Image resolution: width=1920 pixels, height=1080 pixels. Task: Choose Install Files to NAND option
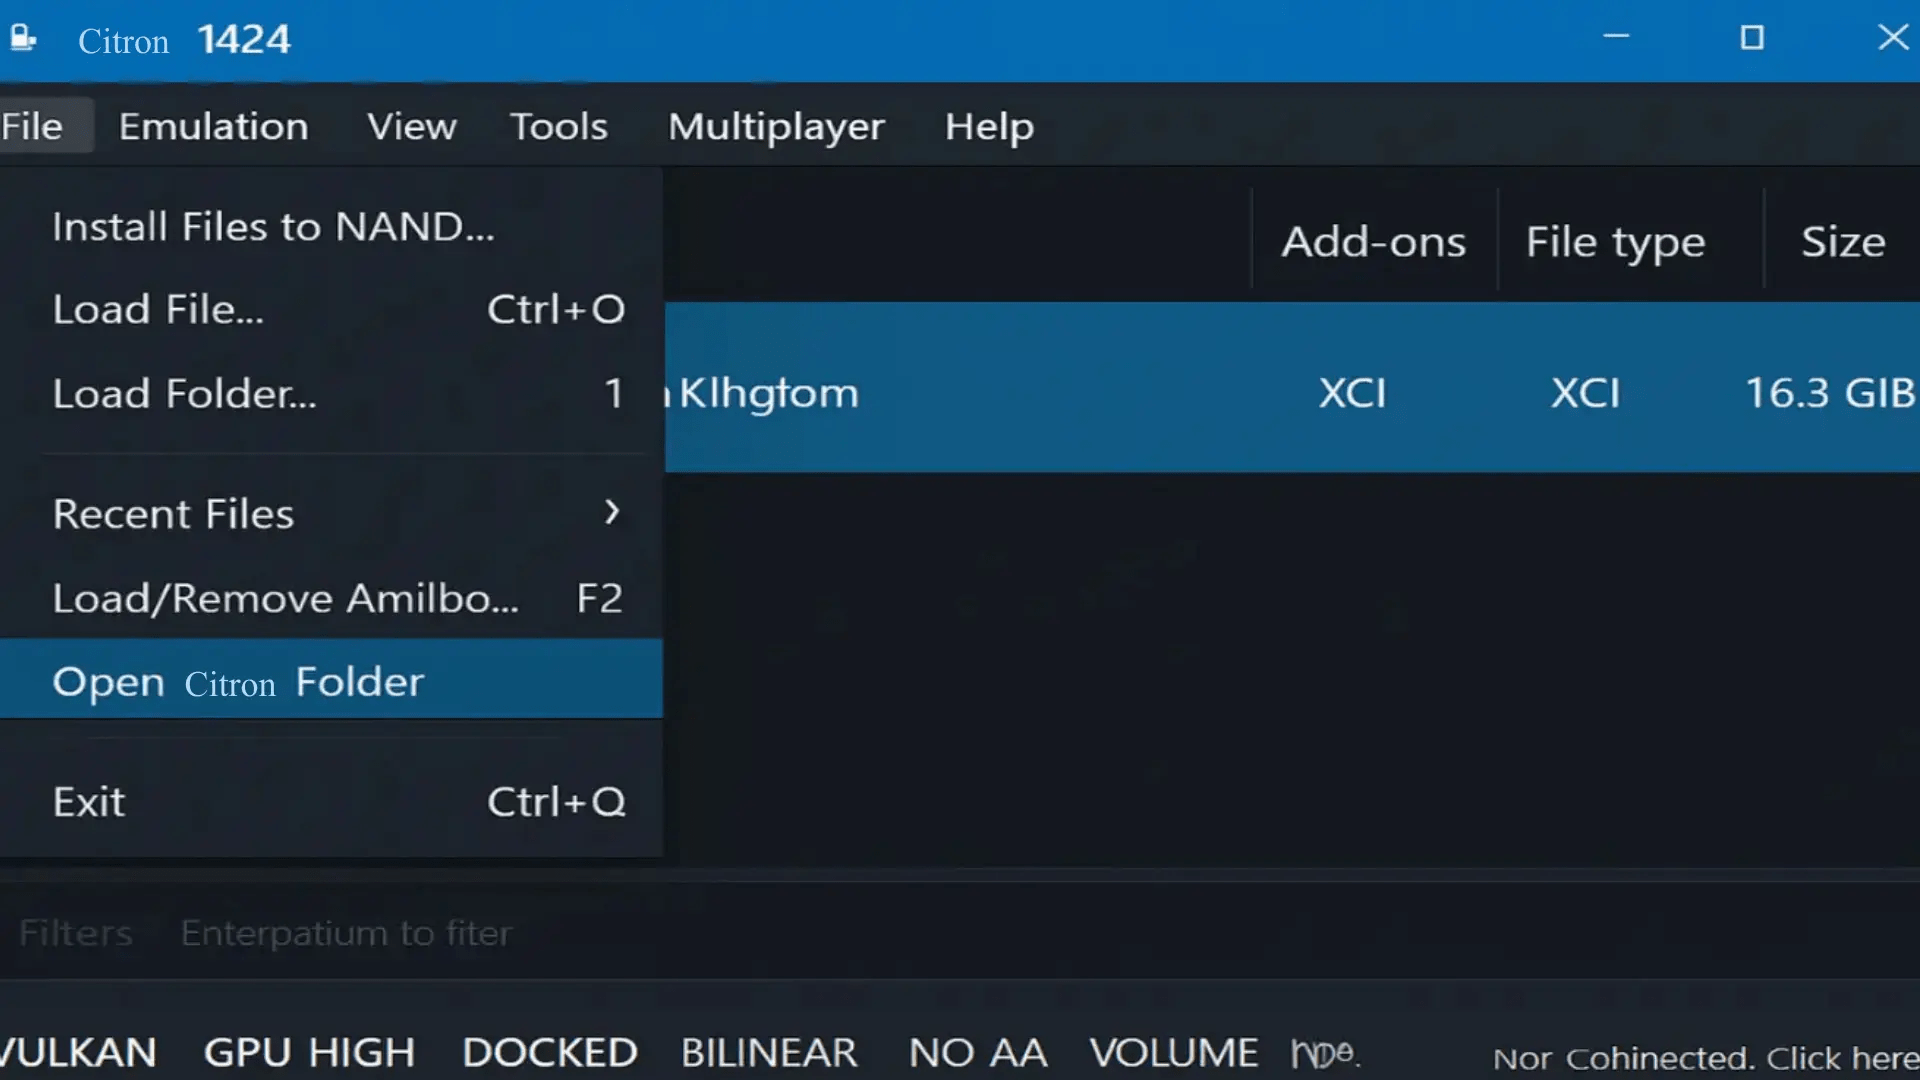(273, 227)
